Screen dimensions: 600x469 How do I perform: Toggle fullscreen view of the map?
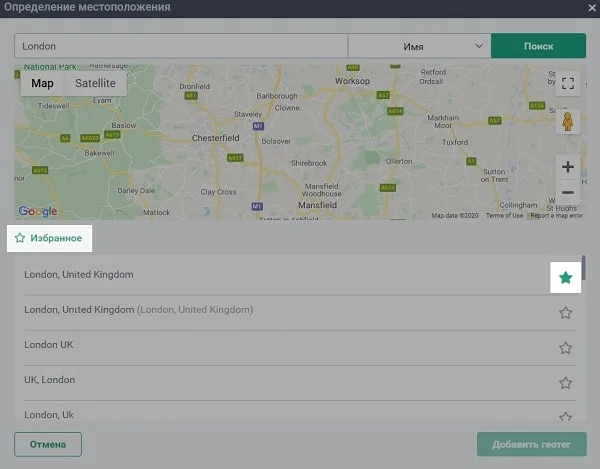(x=567, y=83)
